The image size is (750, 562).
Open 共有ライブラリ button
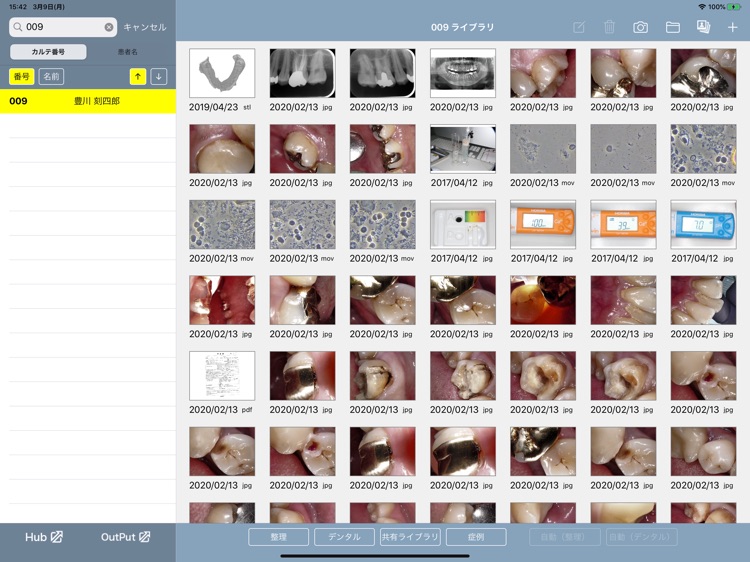(x=410, y=537)
